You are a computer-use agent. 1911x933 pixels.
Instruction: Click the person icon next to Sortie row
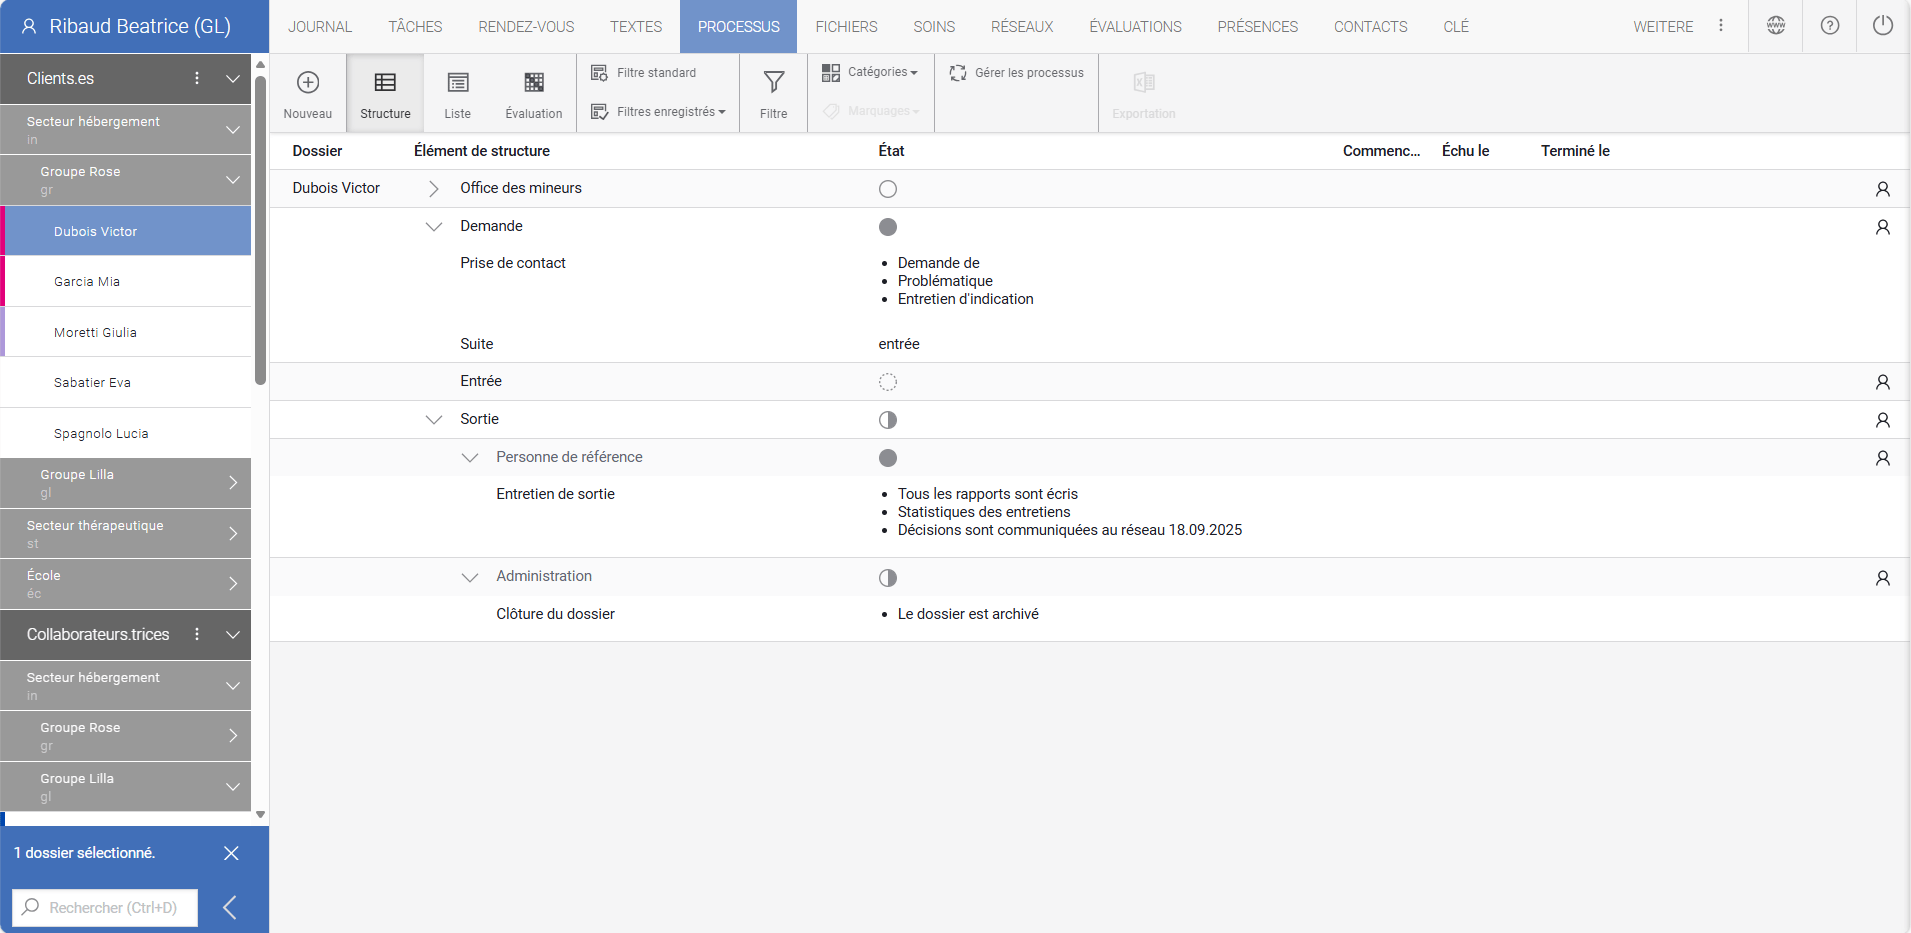pyautogui.click(x=1883, y=420)
